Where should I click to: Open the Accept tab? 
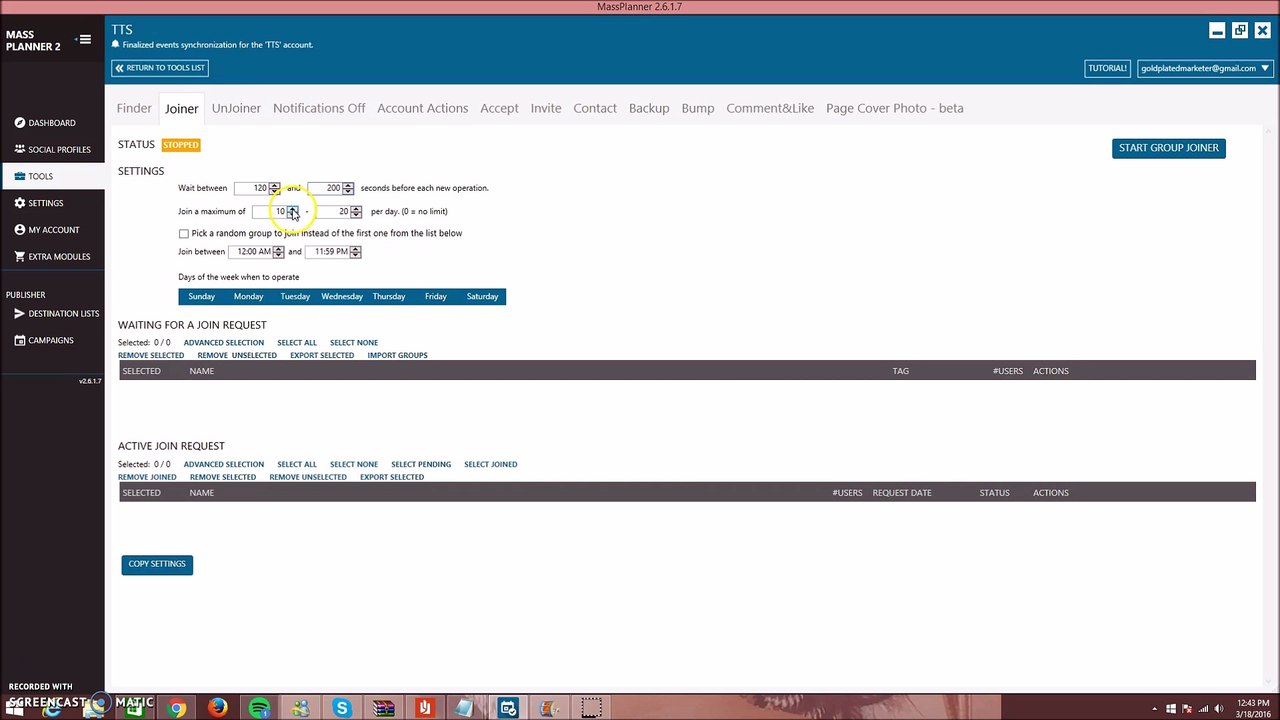[x=499, y=108]
